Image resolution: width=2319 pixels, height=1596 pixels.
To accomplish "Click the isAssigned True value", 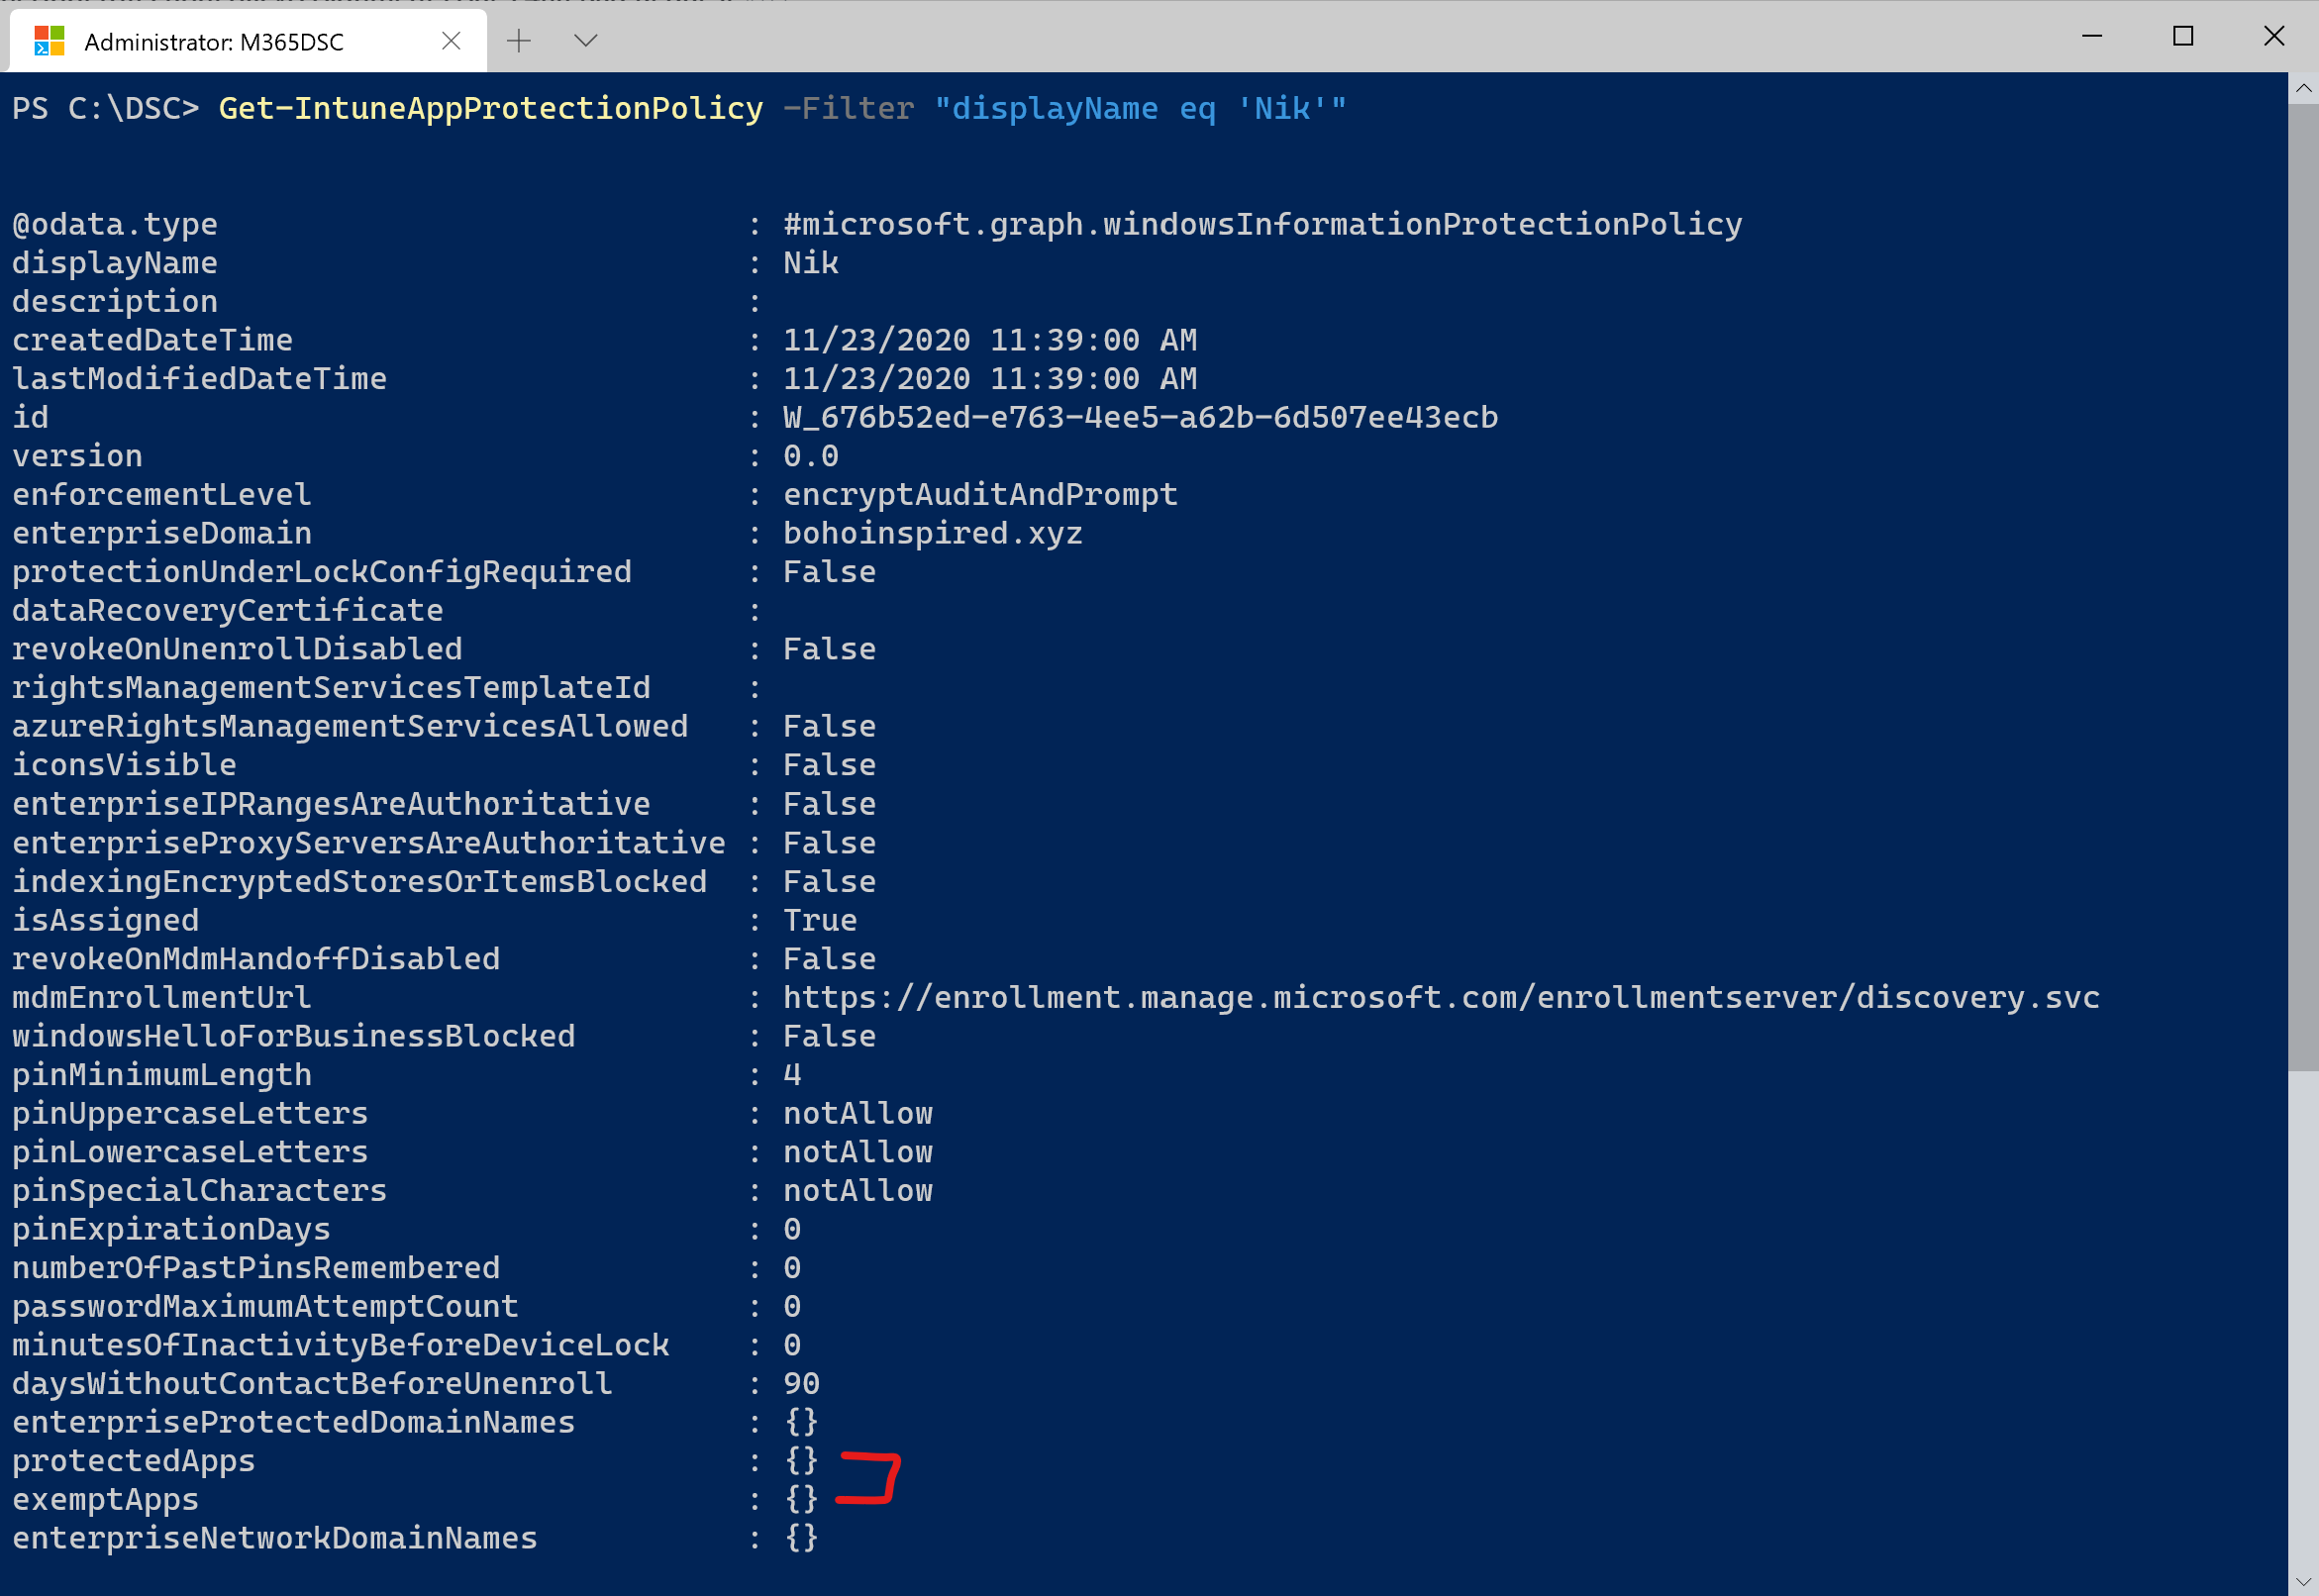I will pos(819,919).
